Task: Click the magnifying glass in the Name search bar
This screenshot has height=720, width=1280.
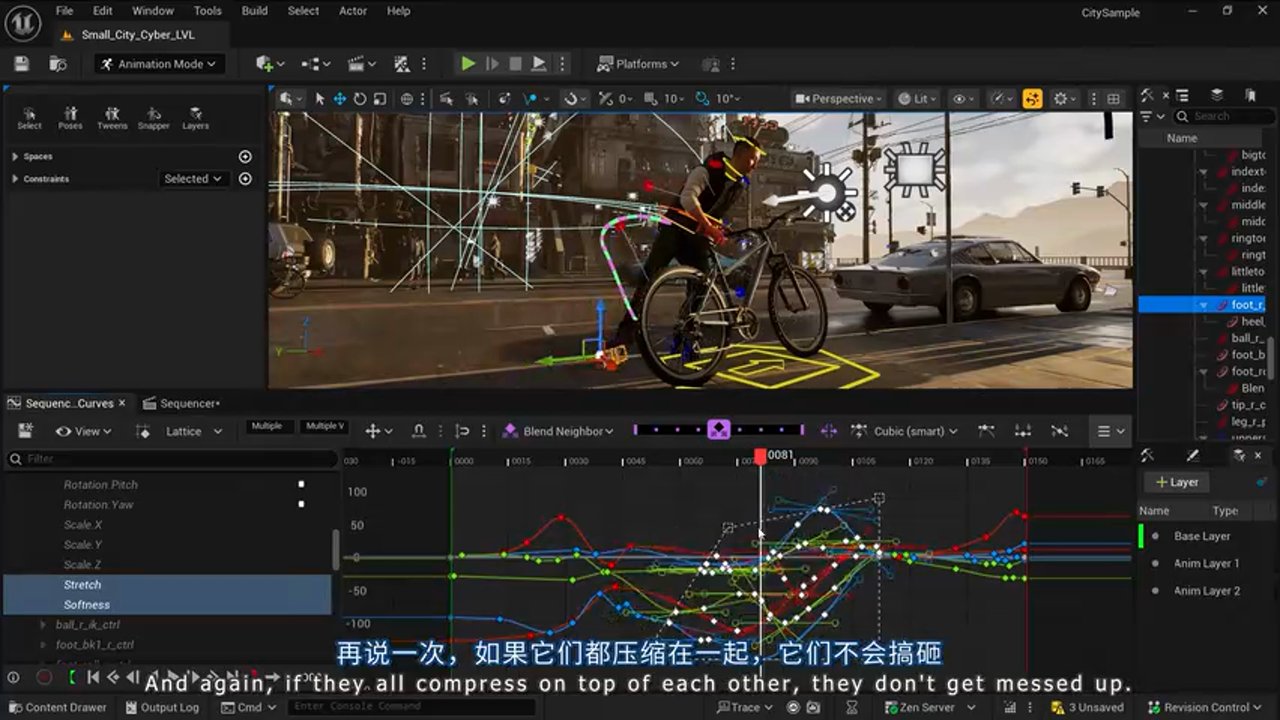Action: click(1182, 116)
